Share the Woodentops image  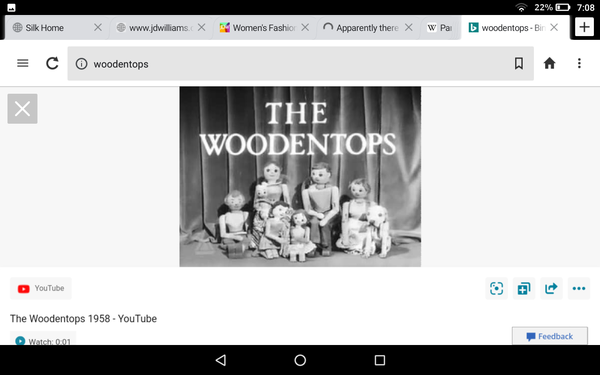coord(551,288)
